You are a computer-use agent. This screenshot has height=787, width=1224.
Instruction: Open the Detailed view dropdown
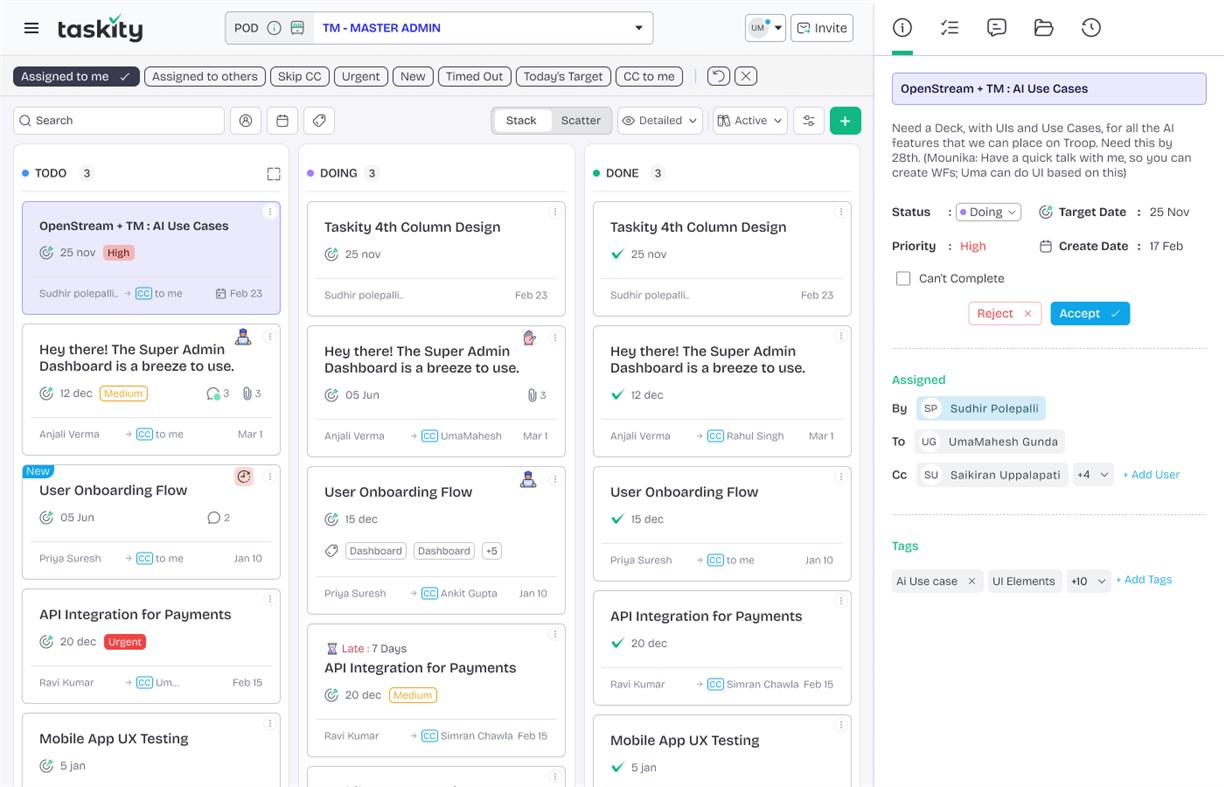pyautogui.click(x=660, y=120)
